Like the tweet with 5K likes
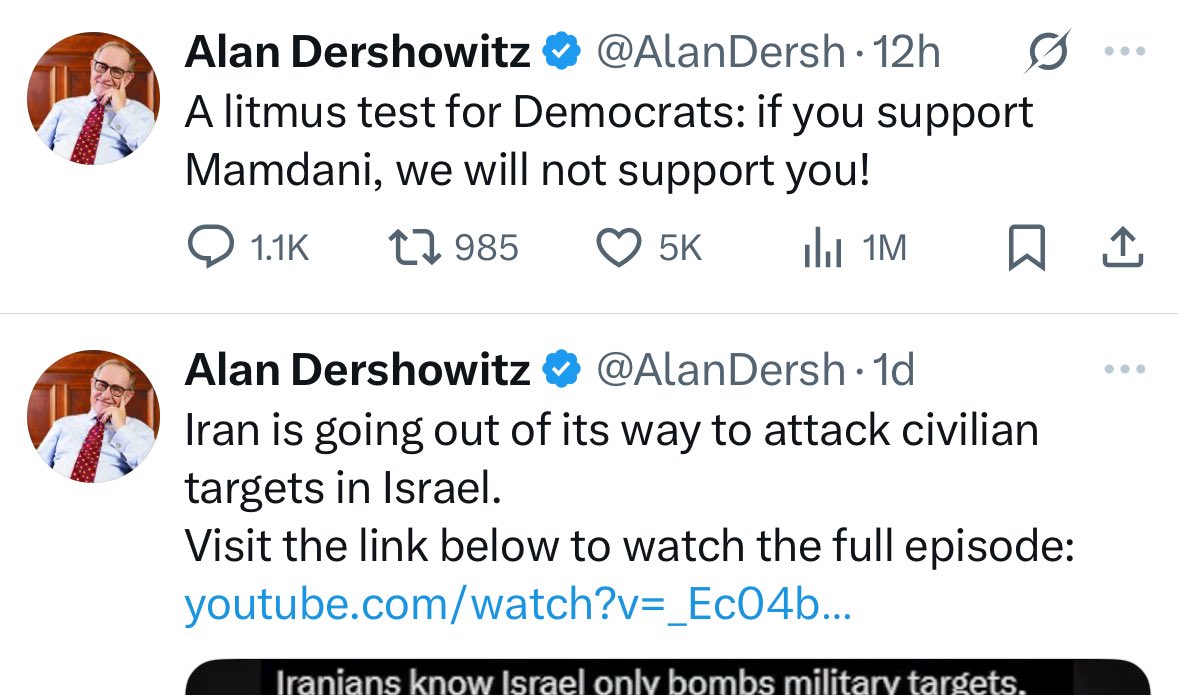The width and height of the screenshot is (1178, 695). point(618,247)
